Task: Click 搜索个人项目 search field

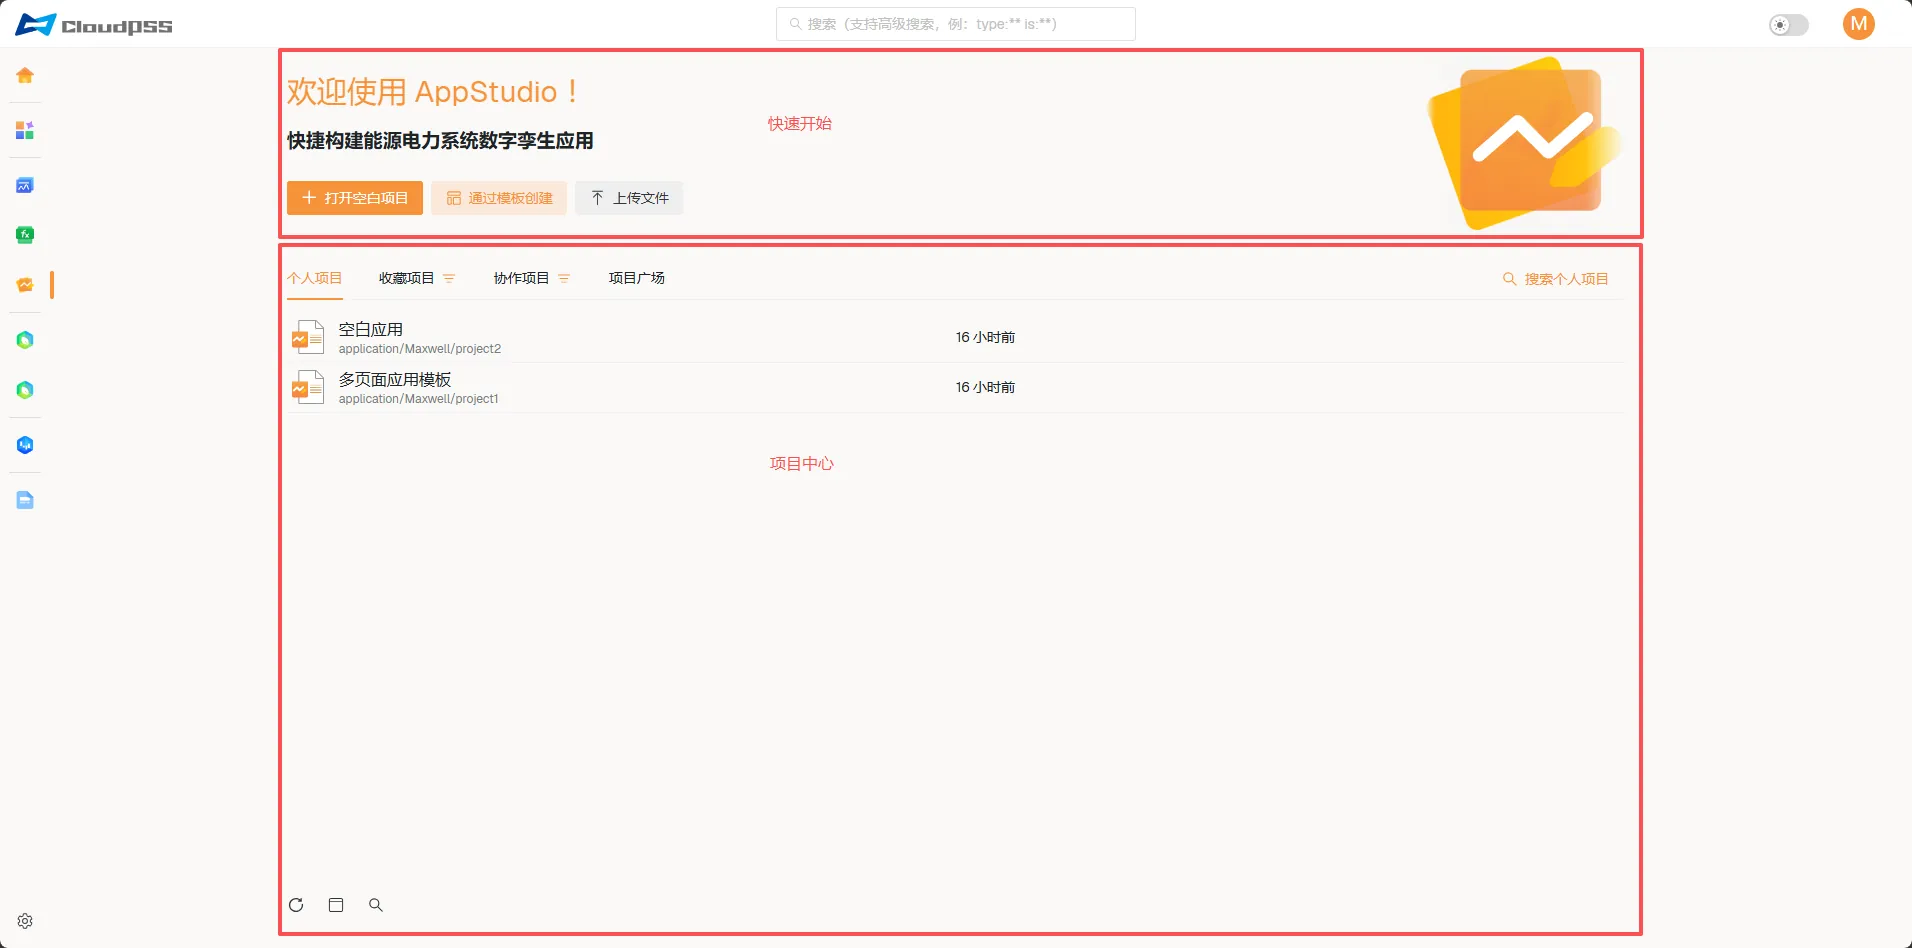Action: pyautogui.click(x=1556, y=279)
